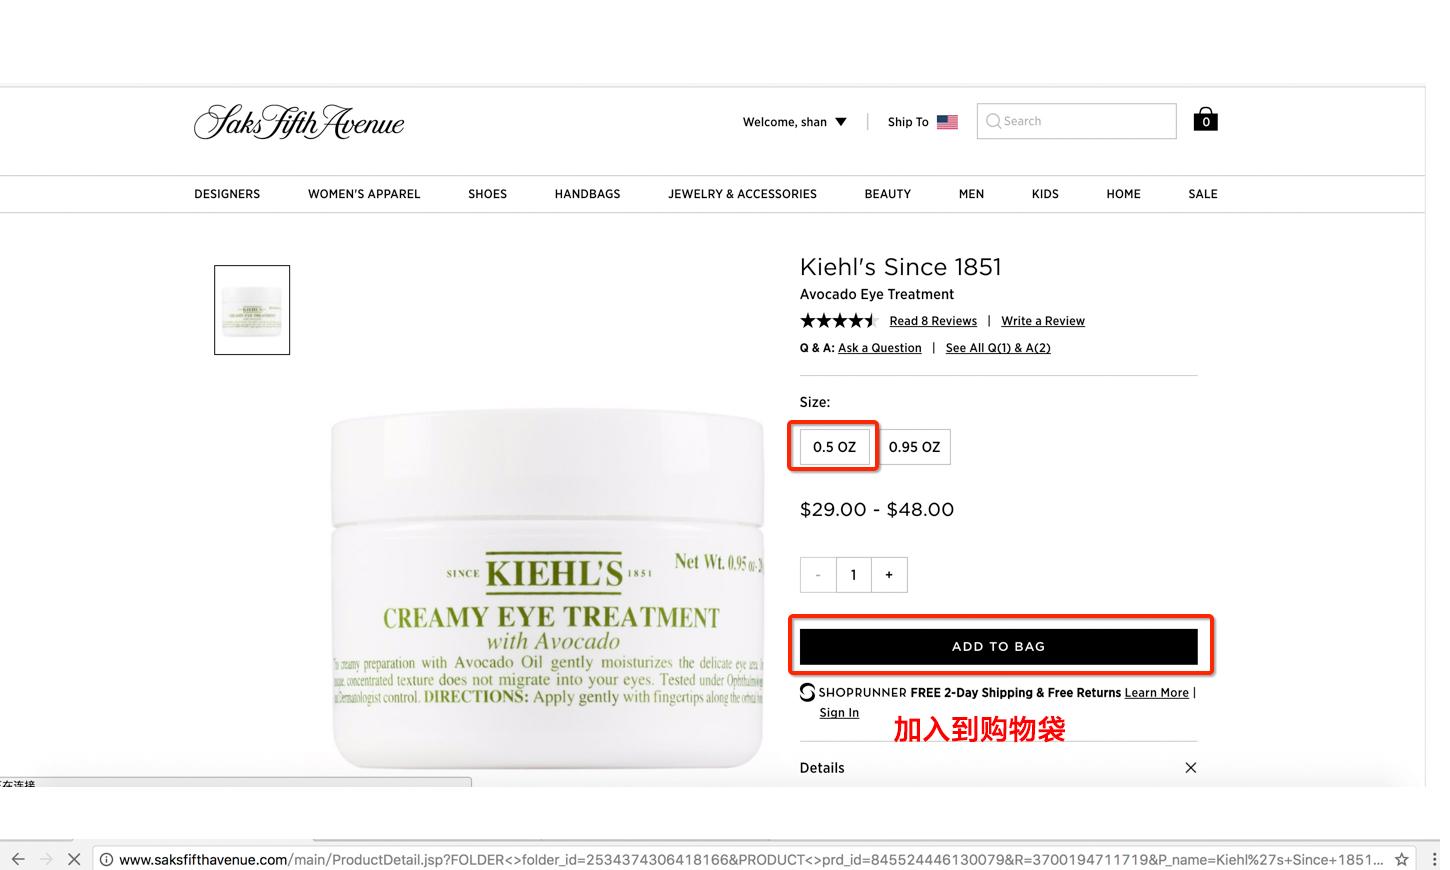Decrease quantity with minus button

(x=818, y=575)
